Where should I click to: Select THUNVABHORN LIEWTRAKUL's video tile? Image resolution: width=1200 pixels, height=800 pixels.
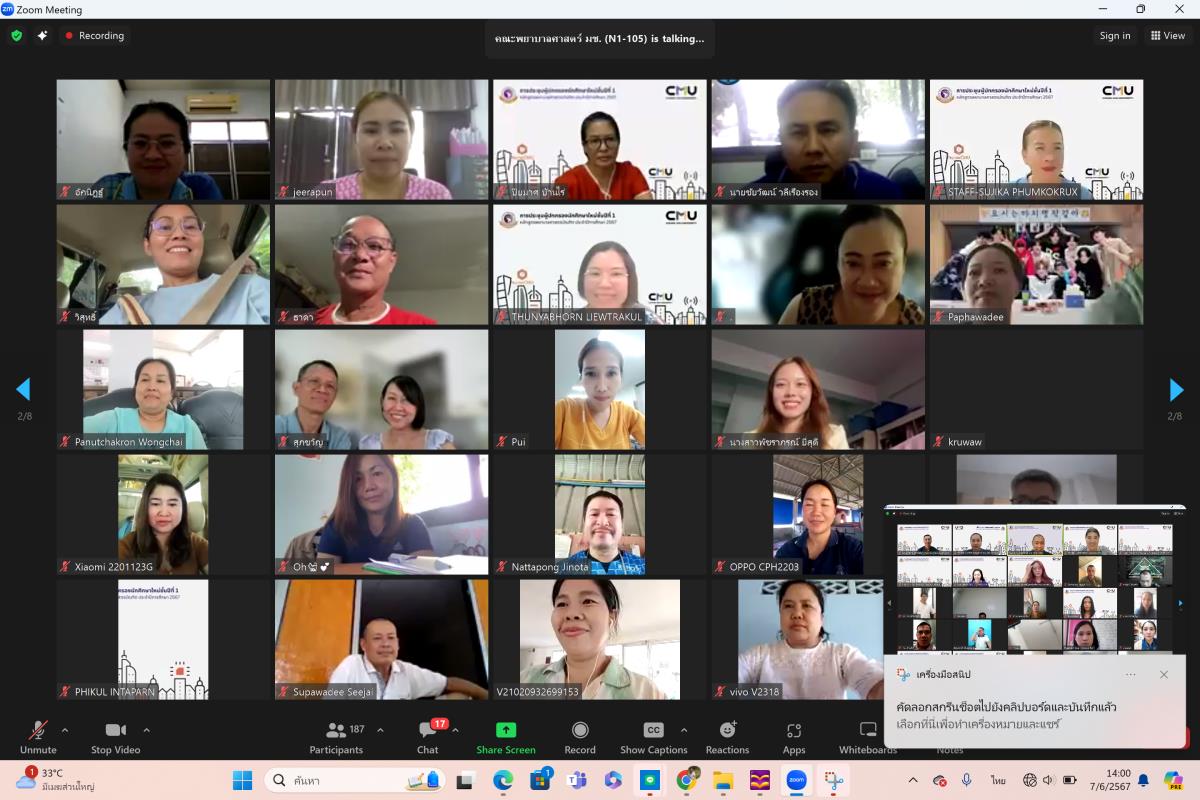click(x=600, y=265)
